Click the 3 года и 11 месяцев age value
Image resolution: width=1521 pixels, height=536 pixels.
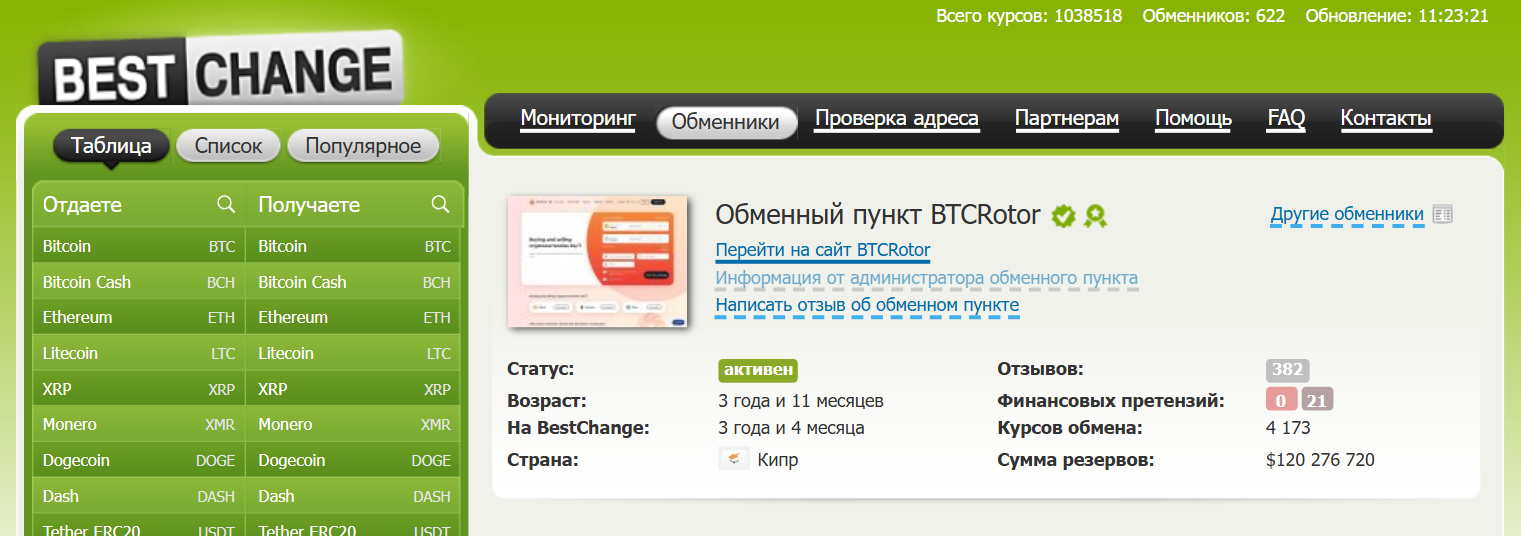pyautogui.click(x=801, y=401)
